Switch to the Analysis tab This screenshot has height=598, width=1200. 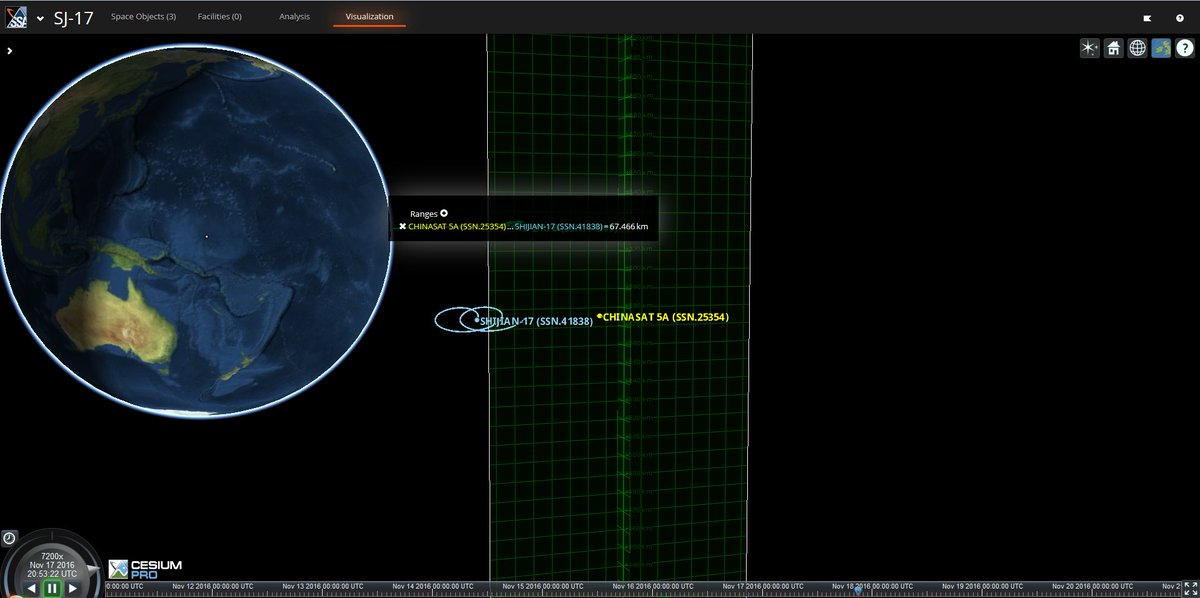[294, 16]
